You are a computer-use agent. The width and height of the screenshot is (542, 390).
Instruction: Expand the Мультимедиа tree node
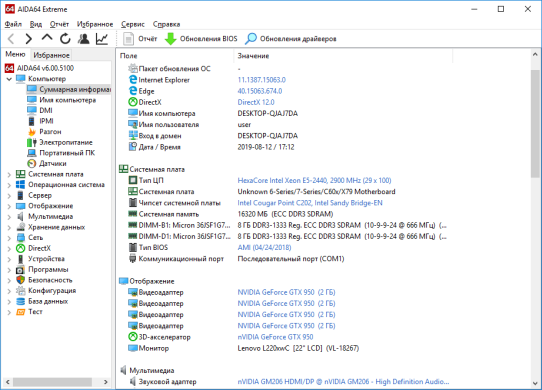click(x=9, y=217)
